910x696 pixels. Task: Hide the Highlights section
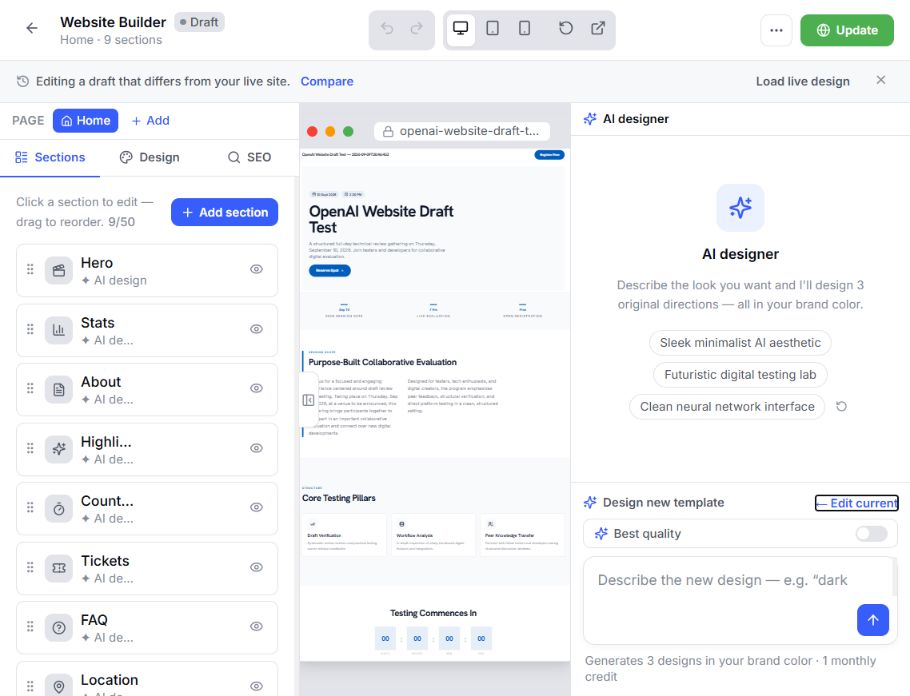click(x=257, y=448)
